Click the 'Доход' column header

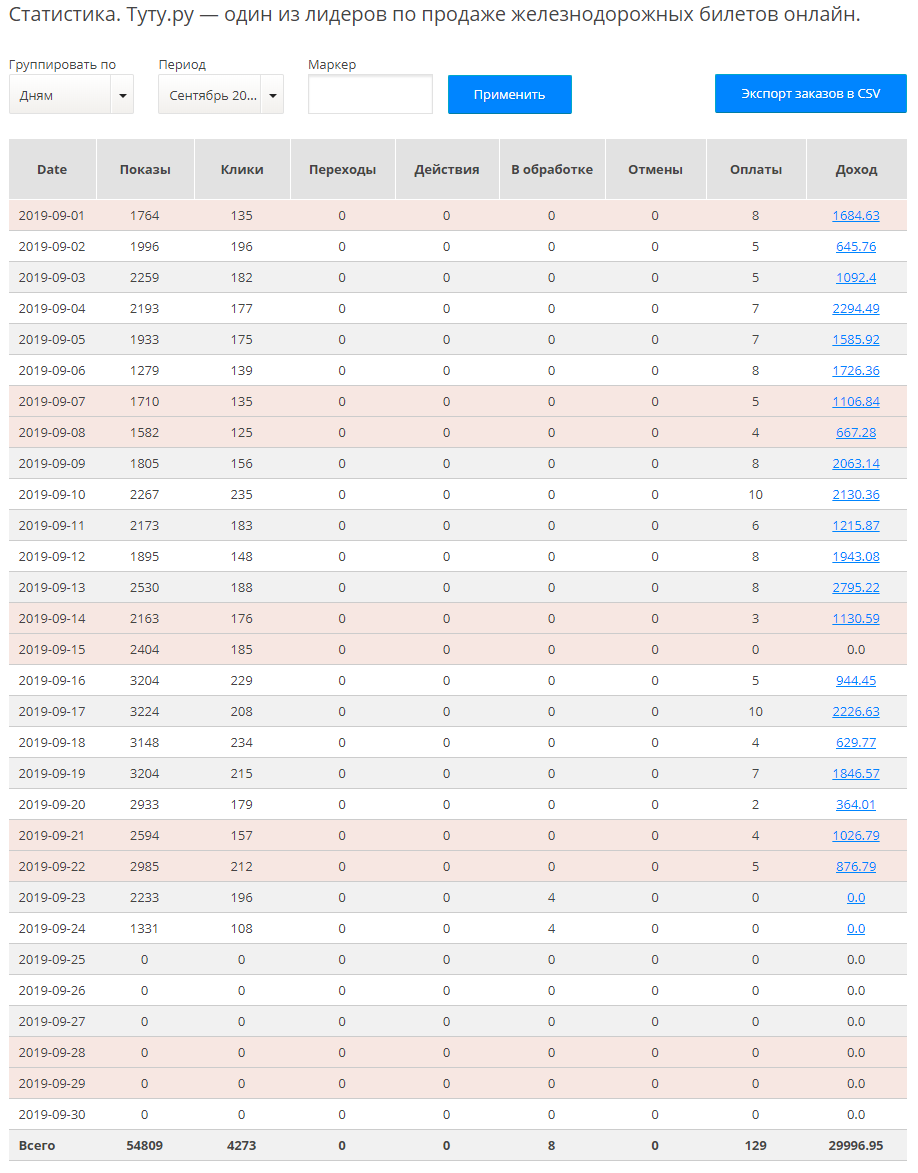[856, 169]
